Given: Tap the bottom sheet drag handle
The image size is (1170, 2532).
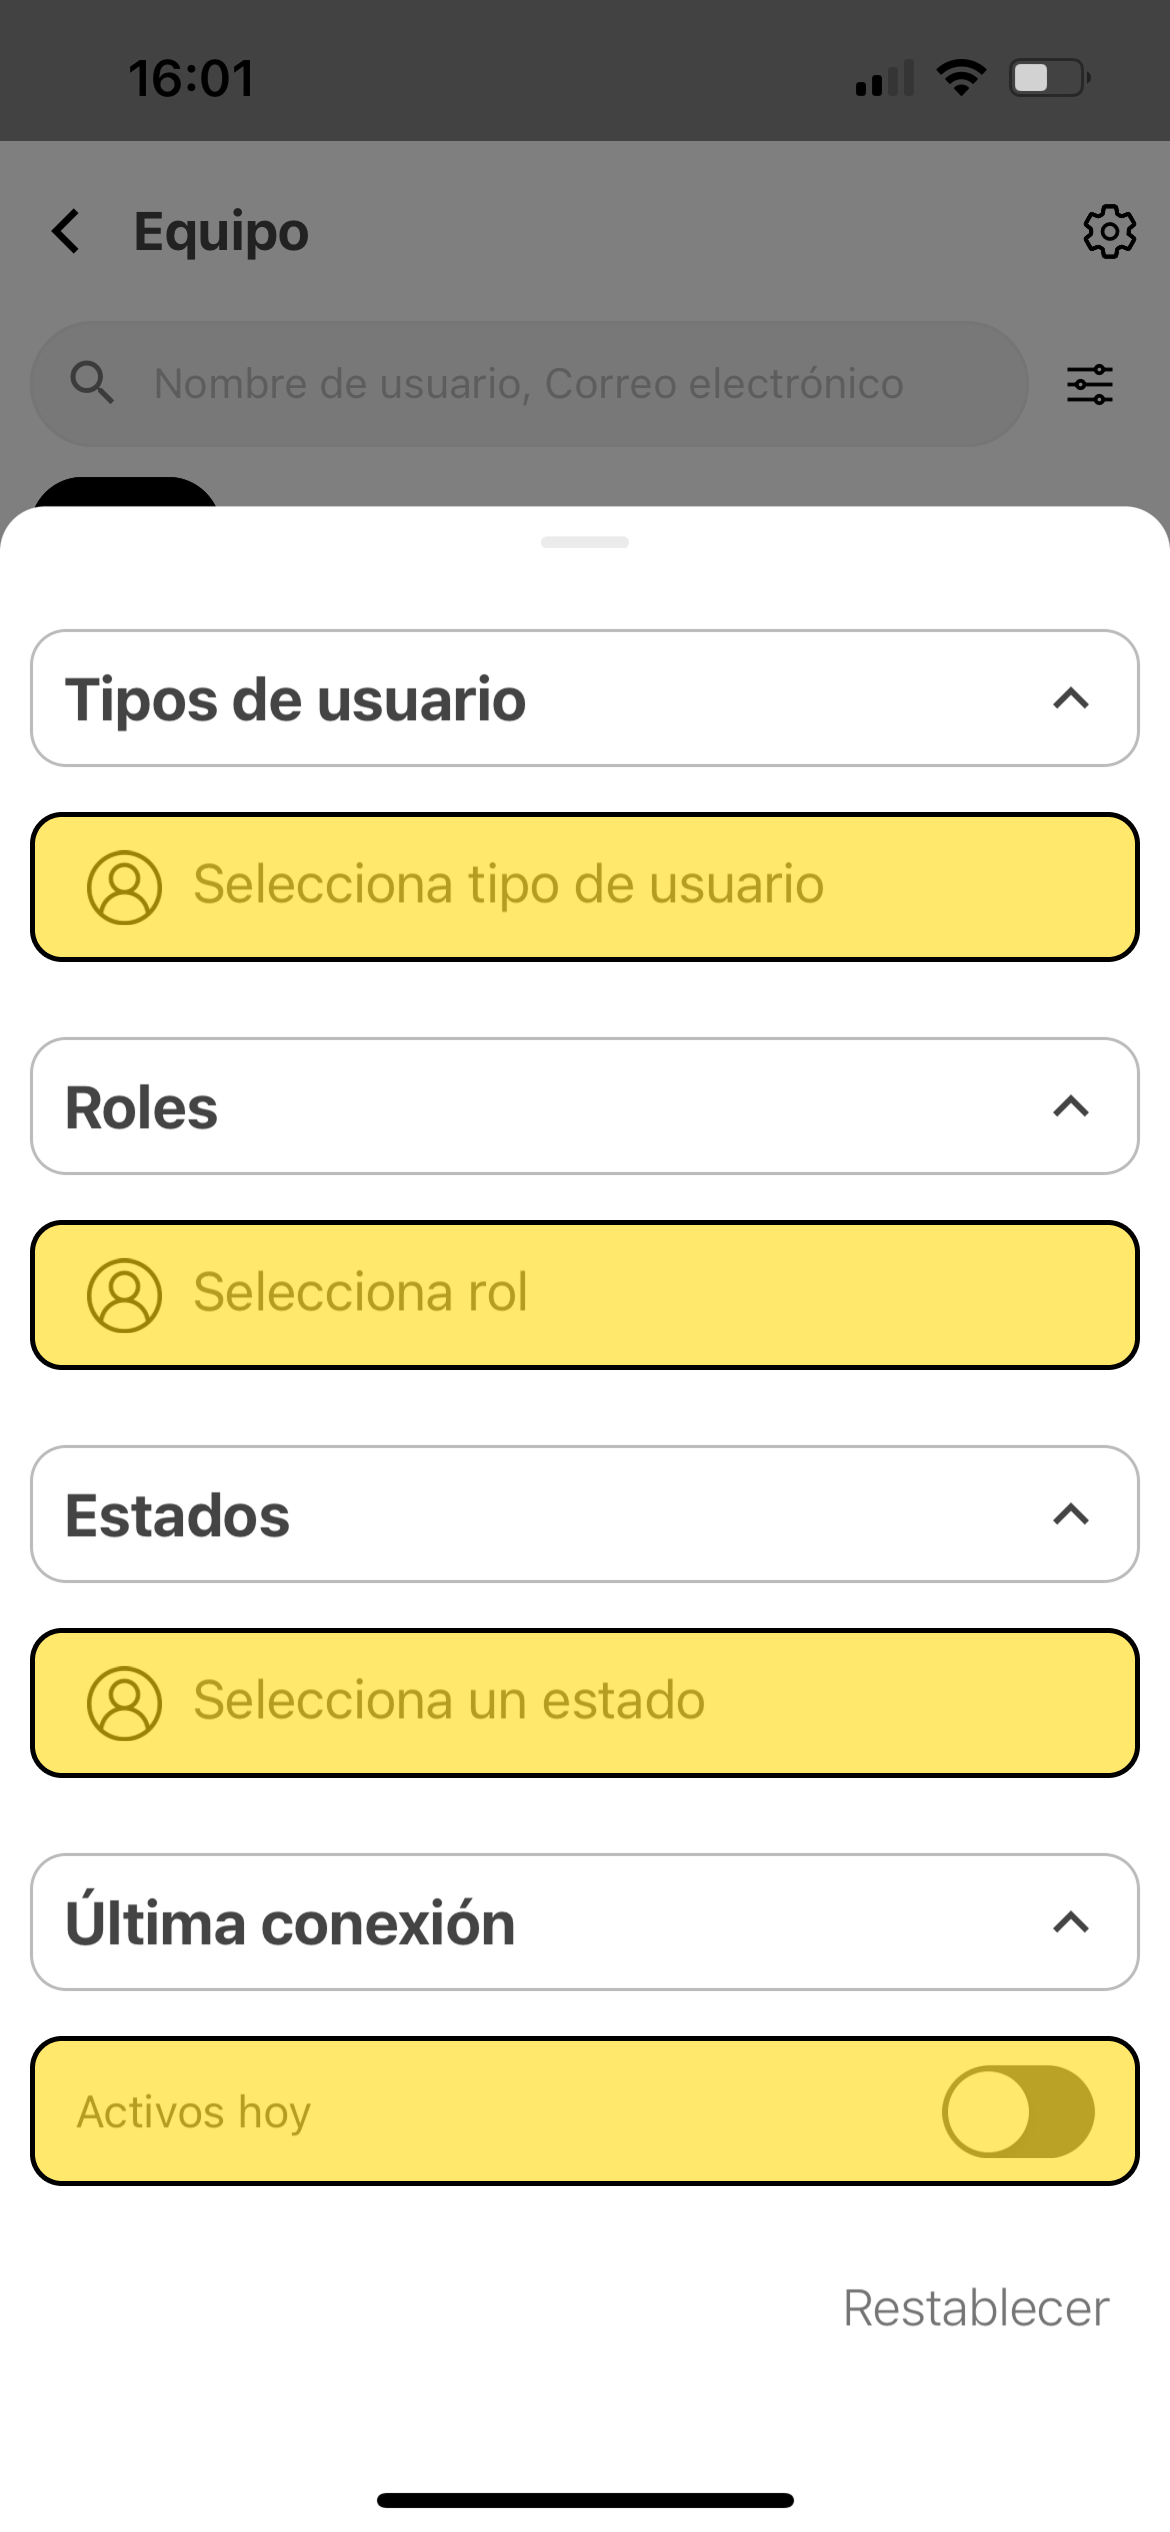Looking at the screenshot, I should pos(584,542).
